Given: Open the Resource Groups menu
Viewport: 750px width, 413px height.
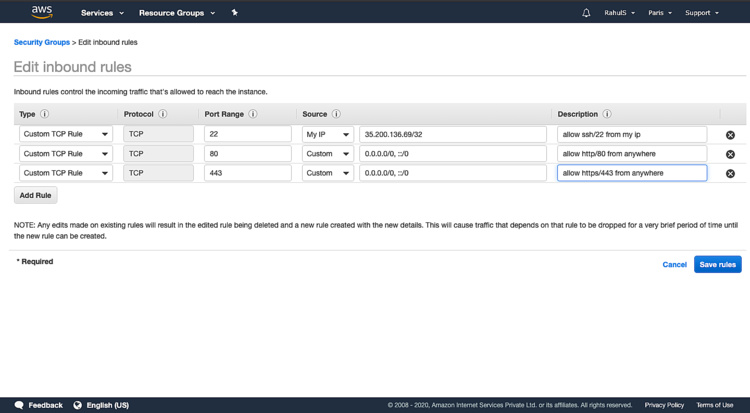Looking at the screenshot, I should point(177,13).
